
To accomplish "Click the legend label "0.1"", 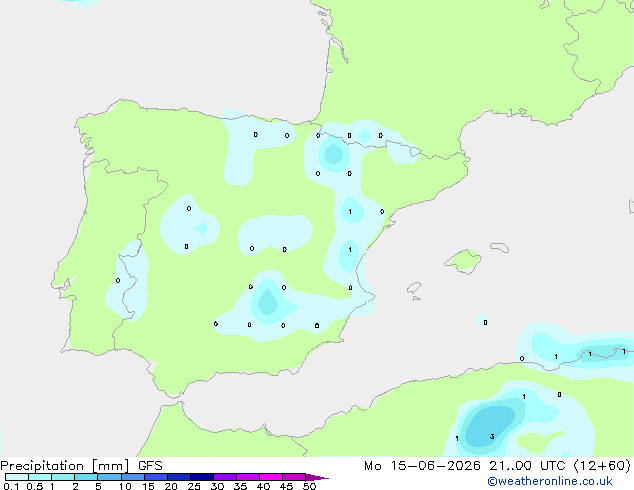I will [11, 486].
